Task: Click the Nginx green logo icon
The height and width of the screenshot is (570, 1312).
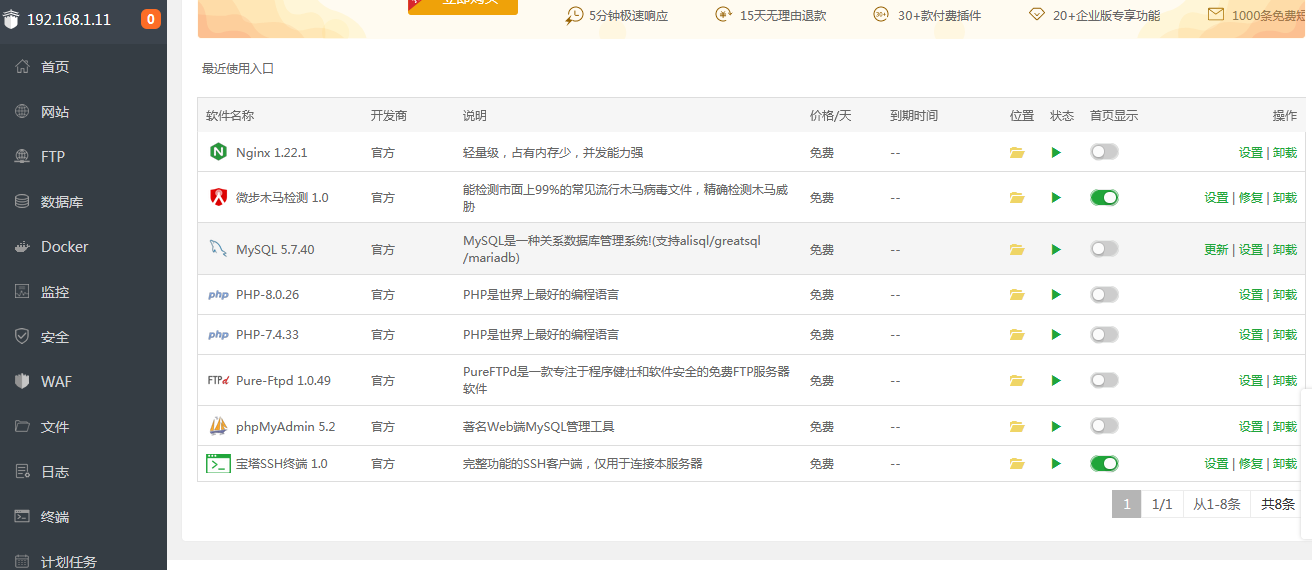Action: (218, 152)
